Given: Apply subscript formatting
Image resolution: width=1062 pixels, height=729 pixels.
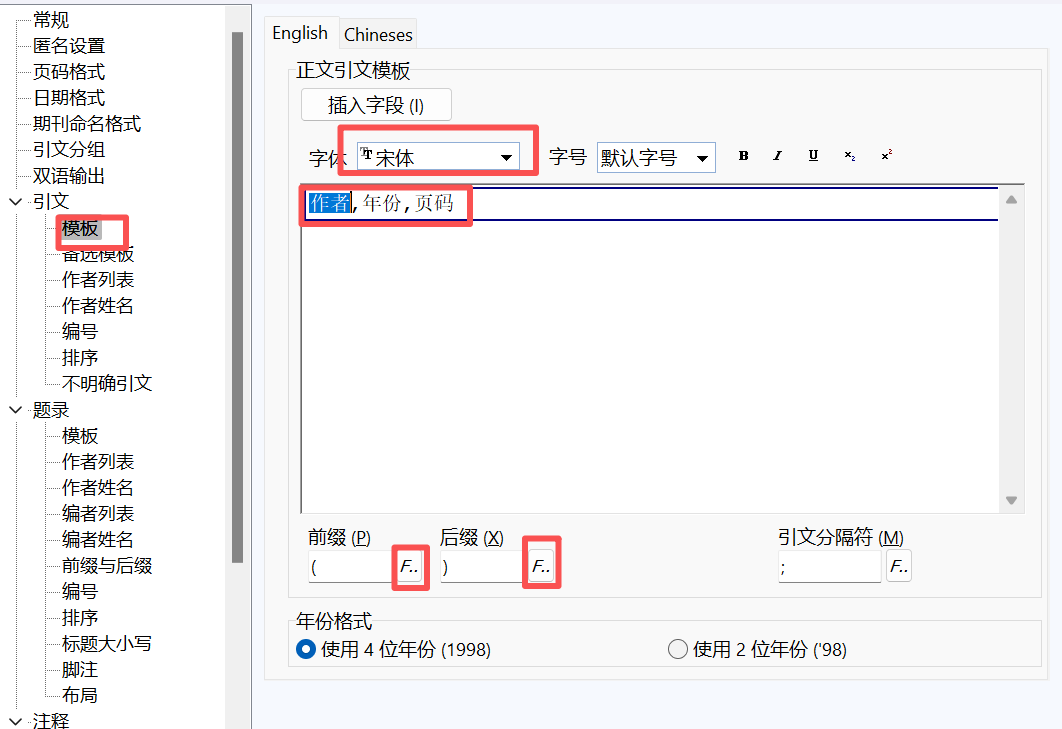Looking at the screenshot, I should tap(849, 156).
